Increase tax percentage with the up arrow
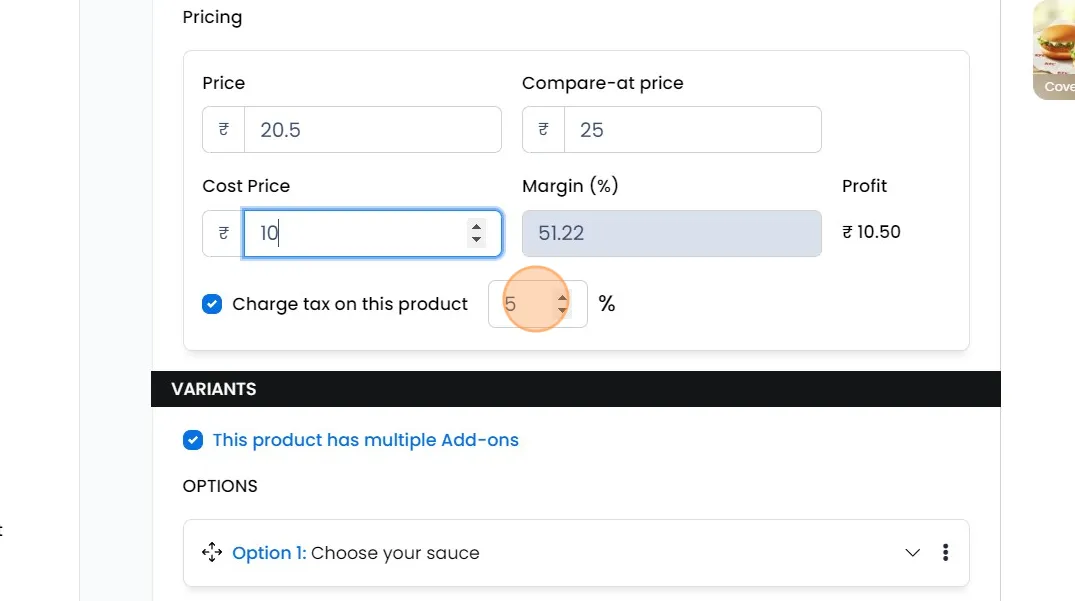Screen dimensions: 1075x601 [562, 297]
